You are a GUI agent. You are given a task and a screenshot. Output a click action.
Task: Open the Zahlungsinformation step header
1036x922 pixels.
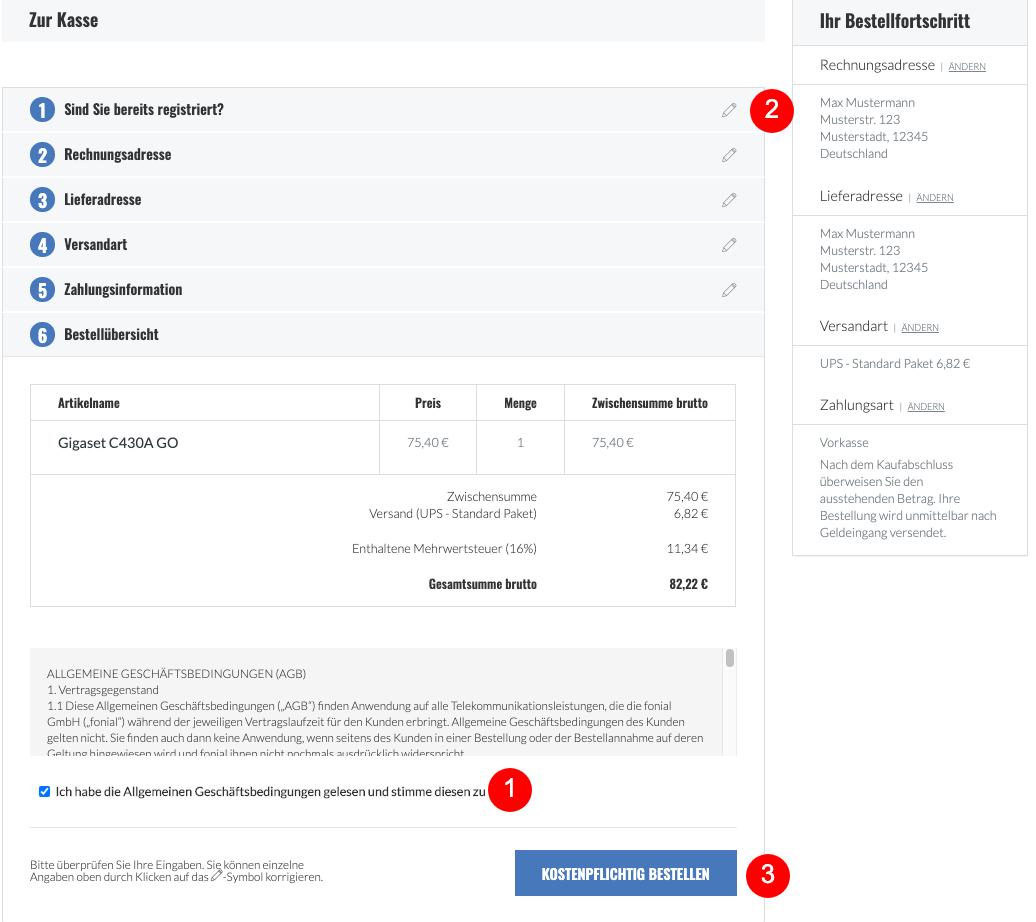383,289
